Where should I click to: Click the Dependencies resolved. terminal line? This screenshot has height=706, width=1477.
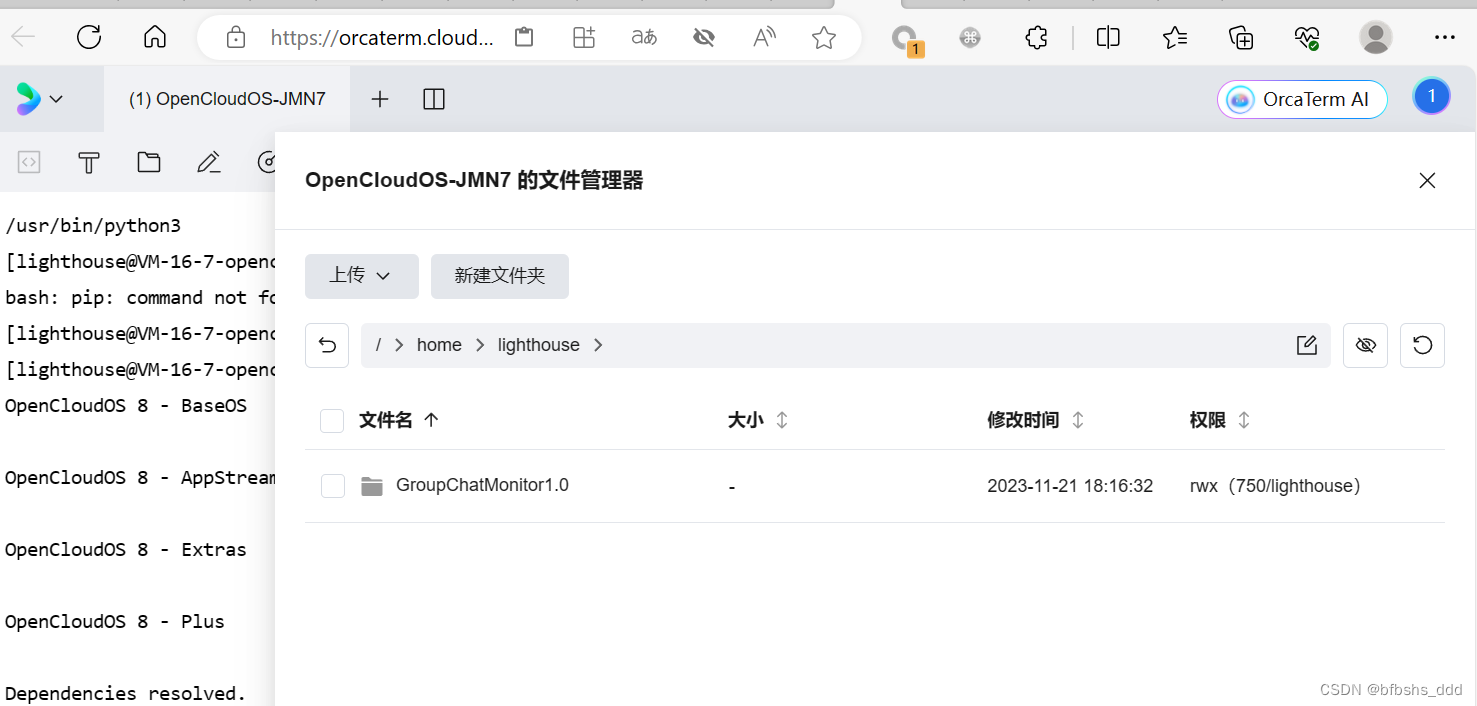point(126,694)
